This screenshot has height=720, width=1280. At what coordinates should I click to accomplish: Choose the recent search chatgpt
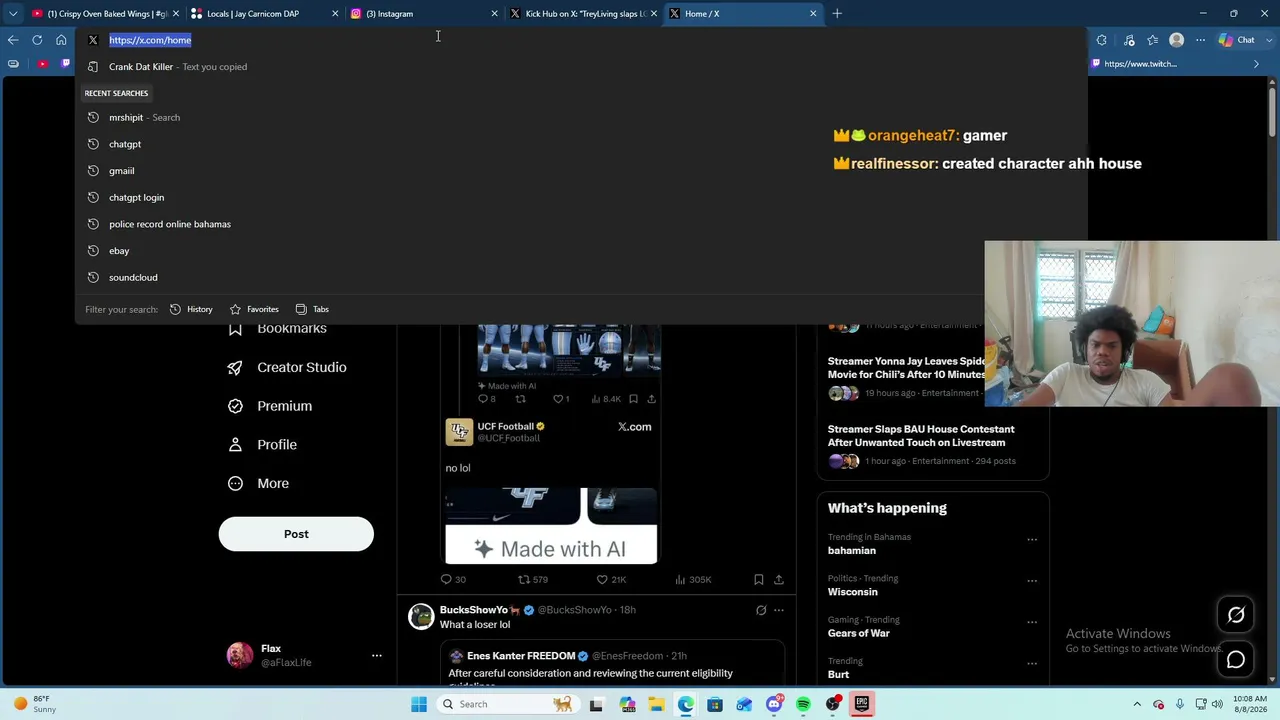[x=580, y=144]
